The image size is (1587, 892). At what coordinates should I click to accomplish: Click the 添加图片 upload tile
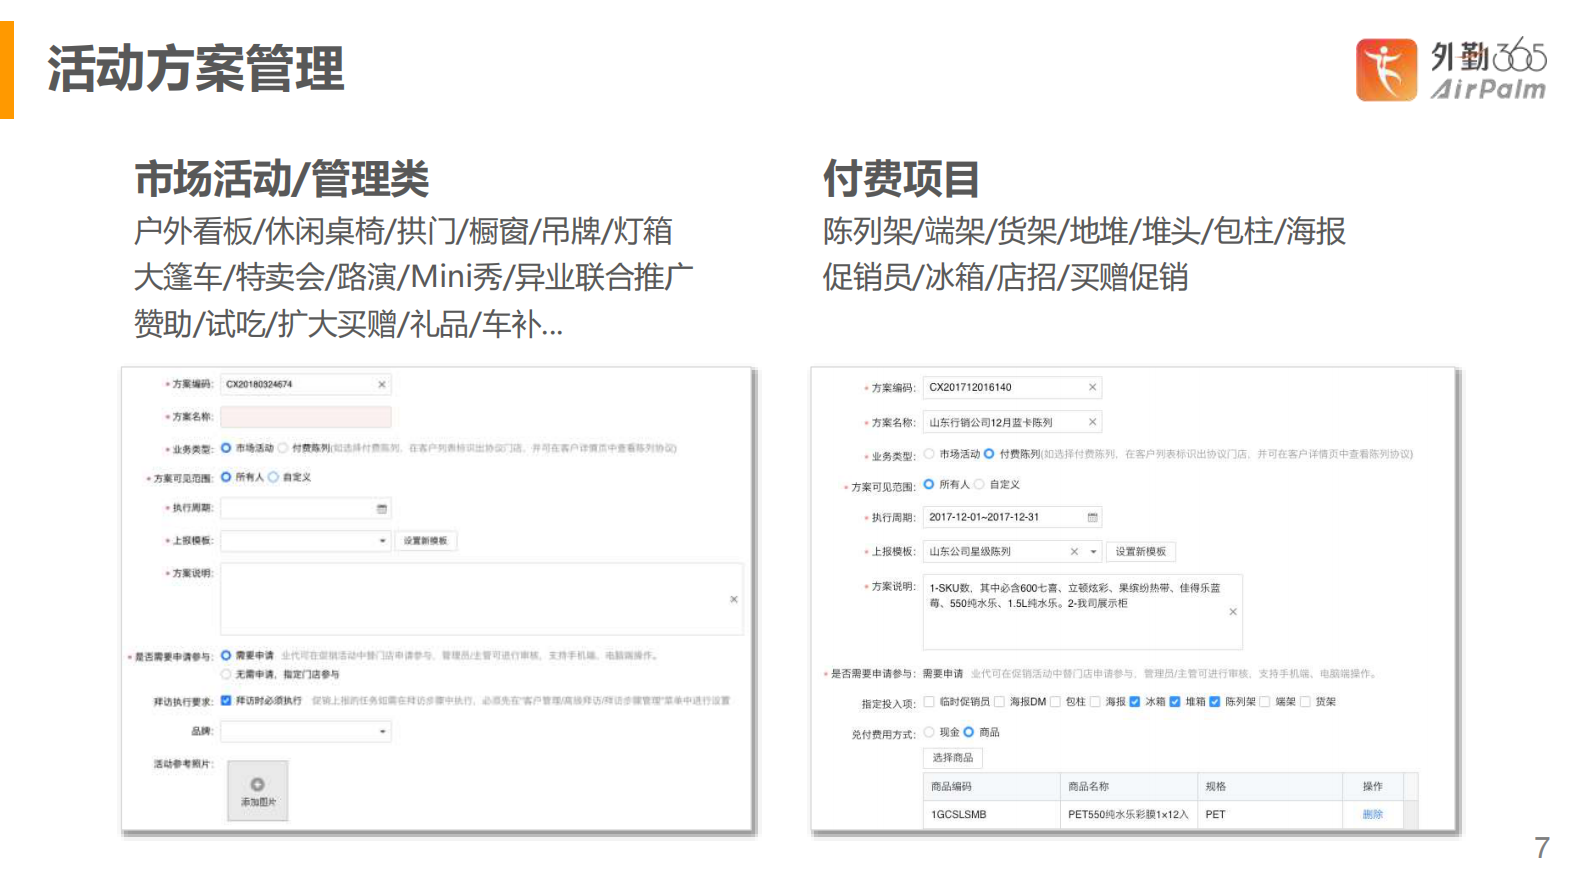click(258, 791)
